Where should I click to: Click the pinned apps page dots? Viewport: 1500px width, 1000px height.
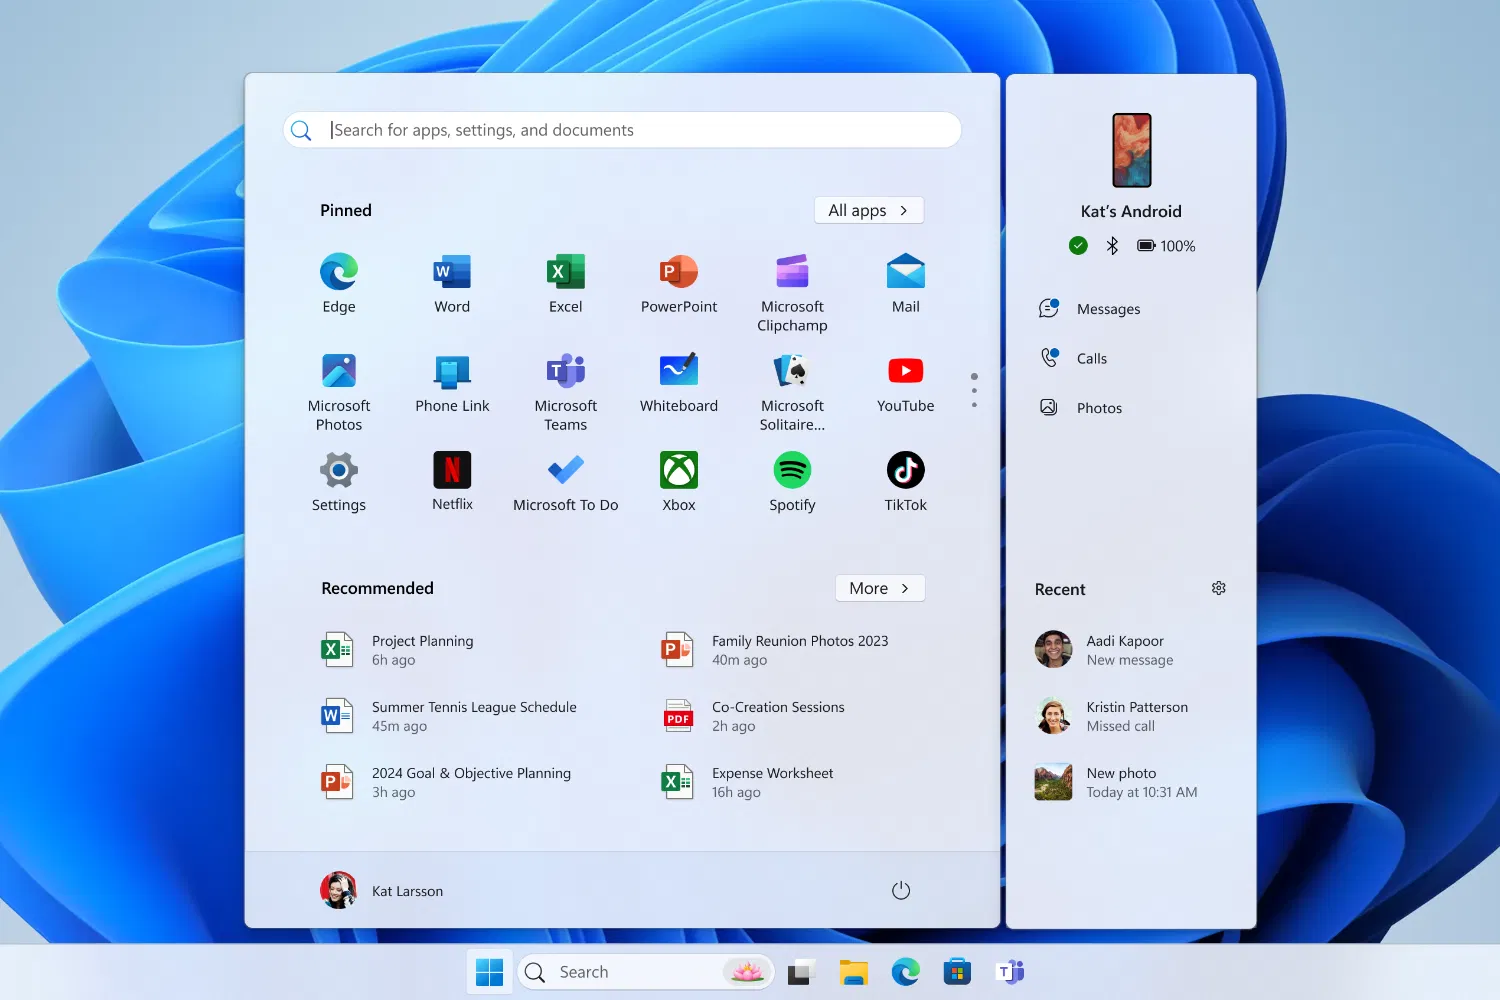tap(974, 390)
